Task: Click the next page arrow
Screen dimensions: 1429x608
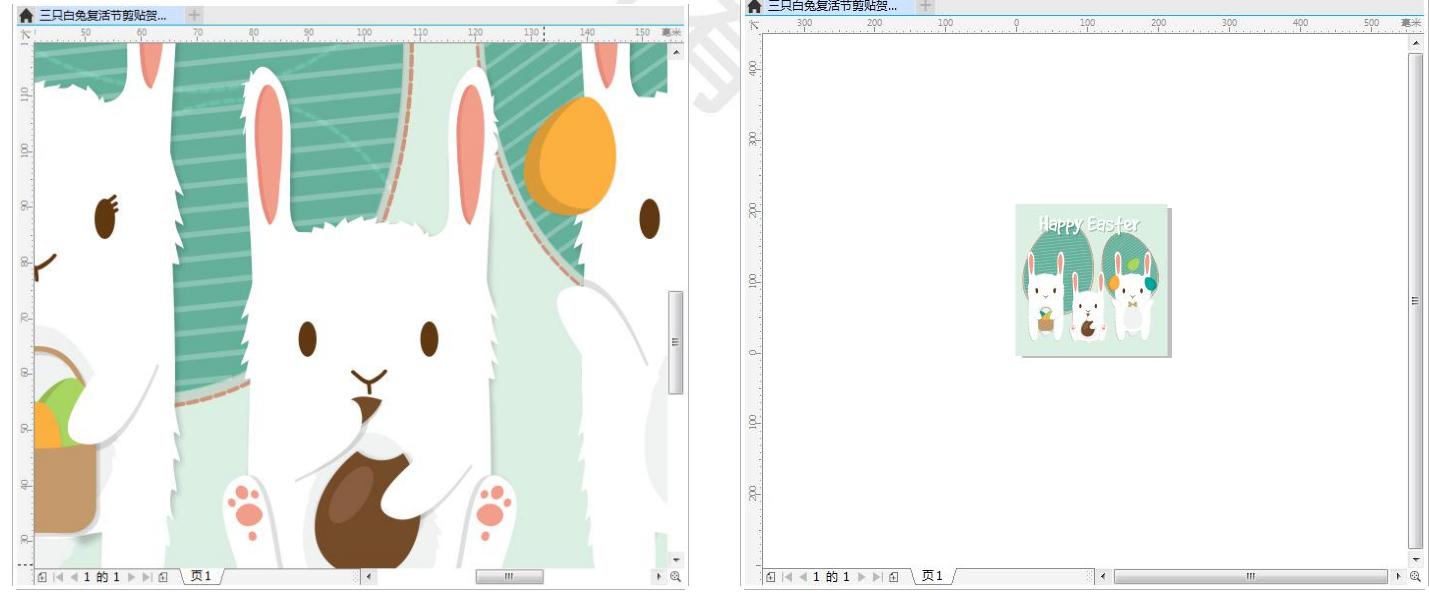Action: pos(132,574)
